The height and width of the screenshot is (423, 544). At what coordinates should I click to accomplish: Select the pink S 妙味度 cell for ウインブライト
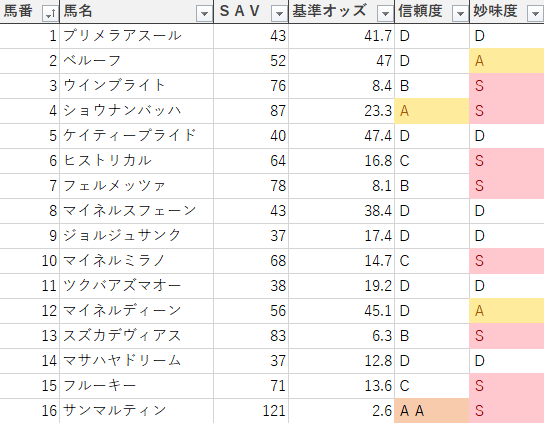point(507,86)
